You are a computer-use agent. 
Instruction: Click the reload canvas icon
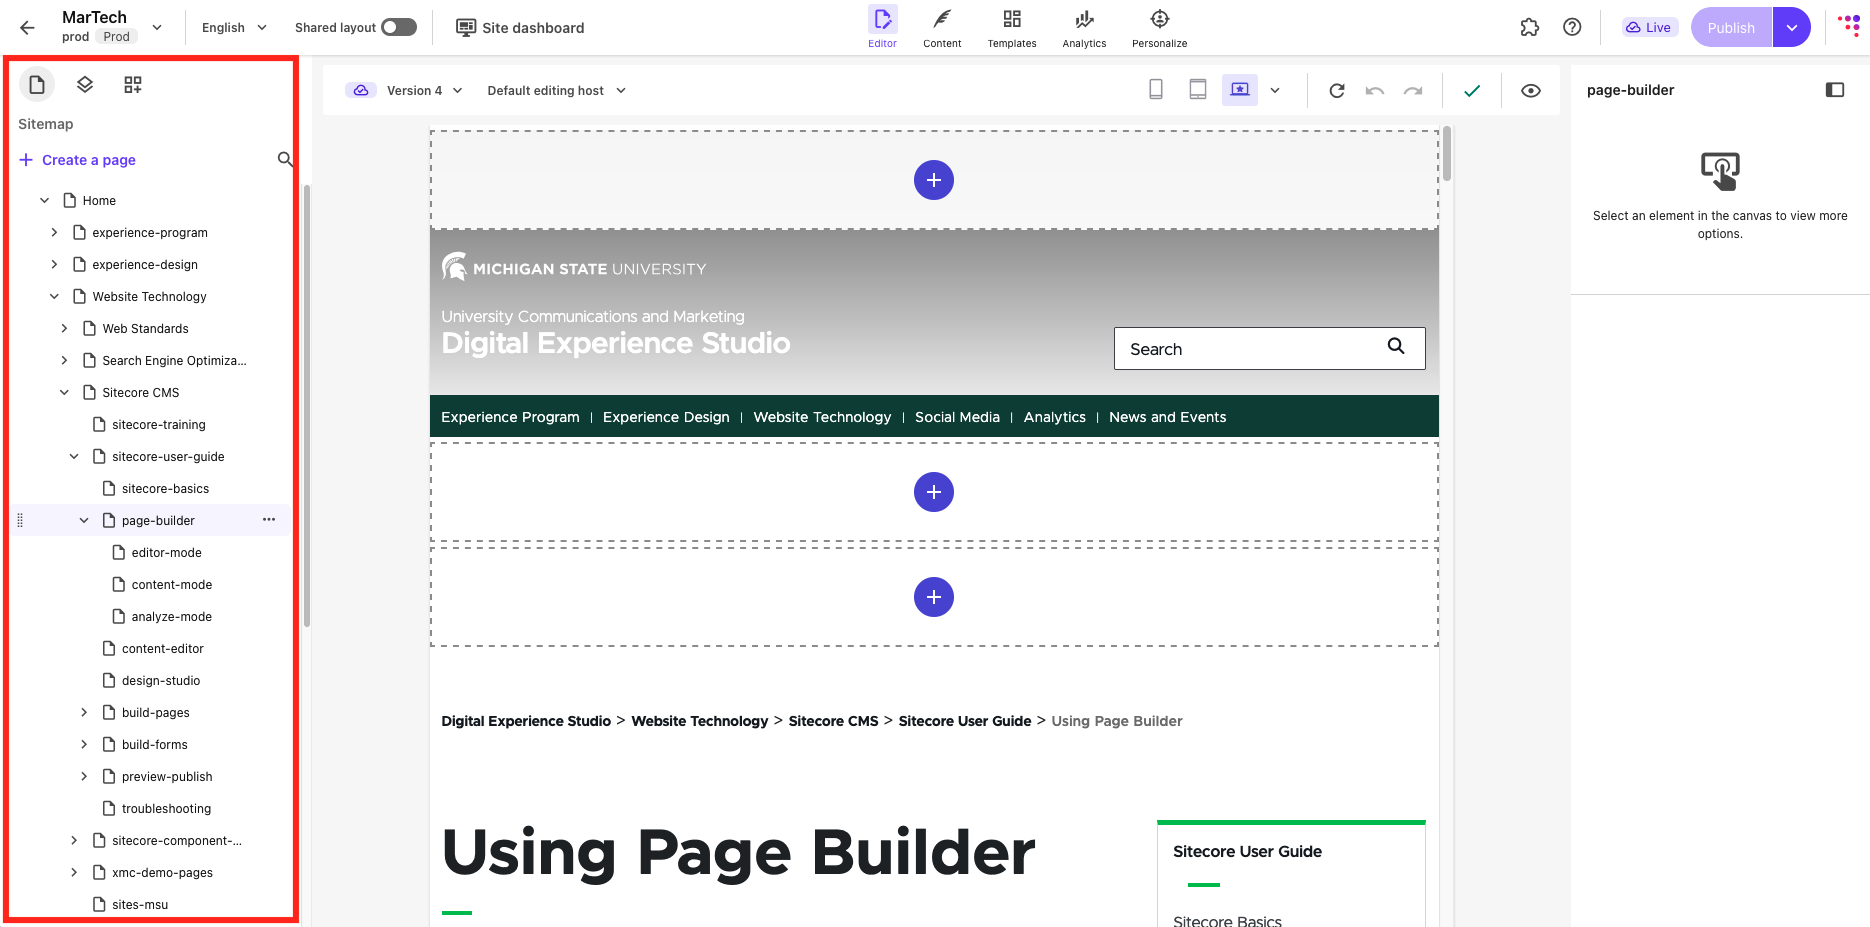1337,90
